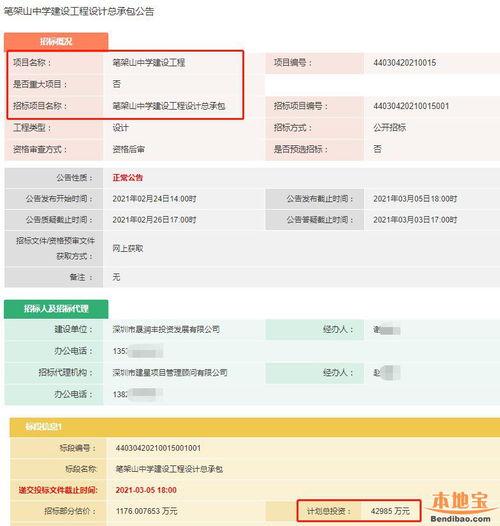This screenshot has height=526, width=500.
Task: Click planned total investment 42985 万元
Action: tap(390, 511)
